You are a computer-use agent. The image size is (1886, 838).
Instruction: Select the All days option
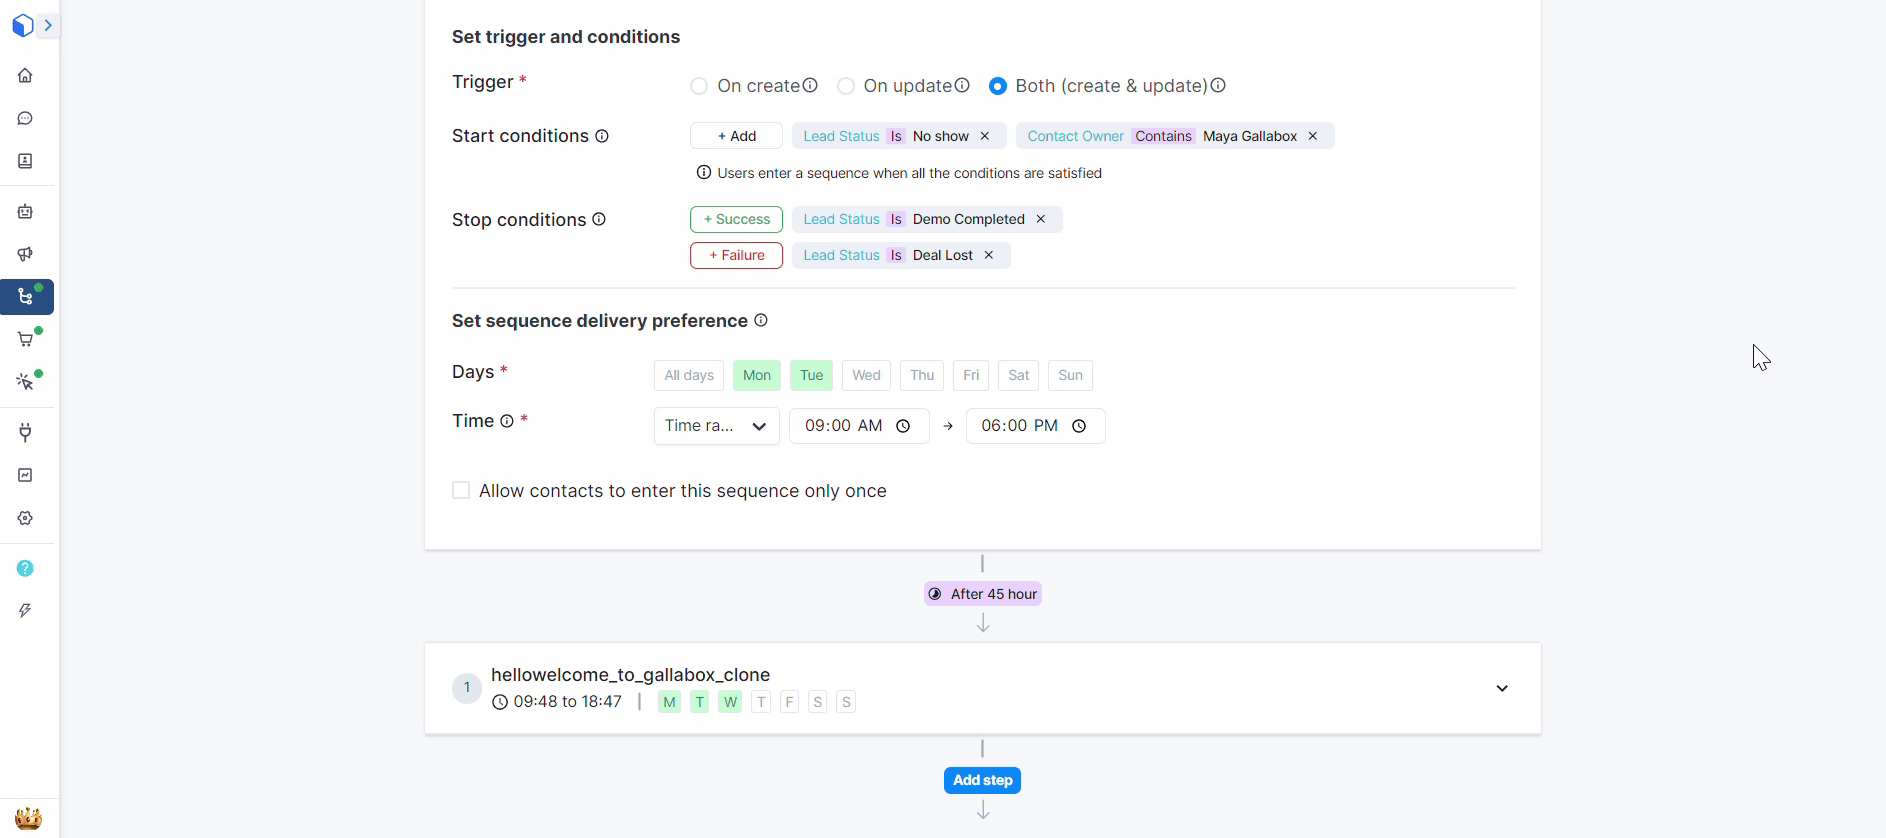click(x=689, y=375)
